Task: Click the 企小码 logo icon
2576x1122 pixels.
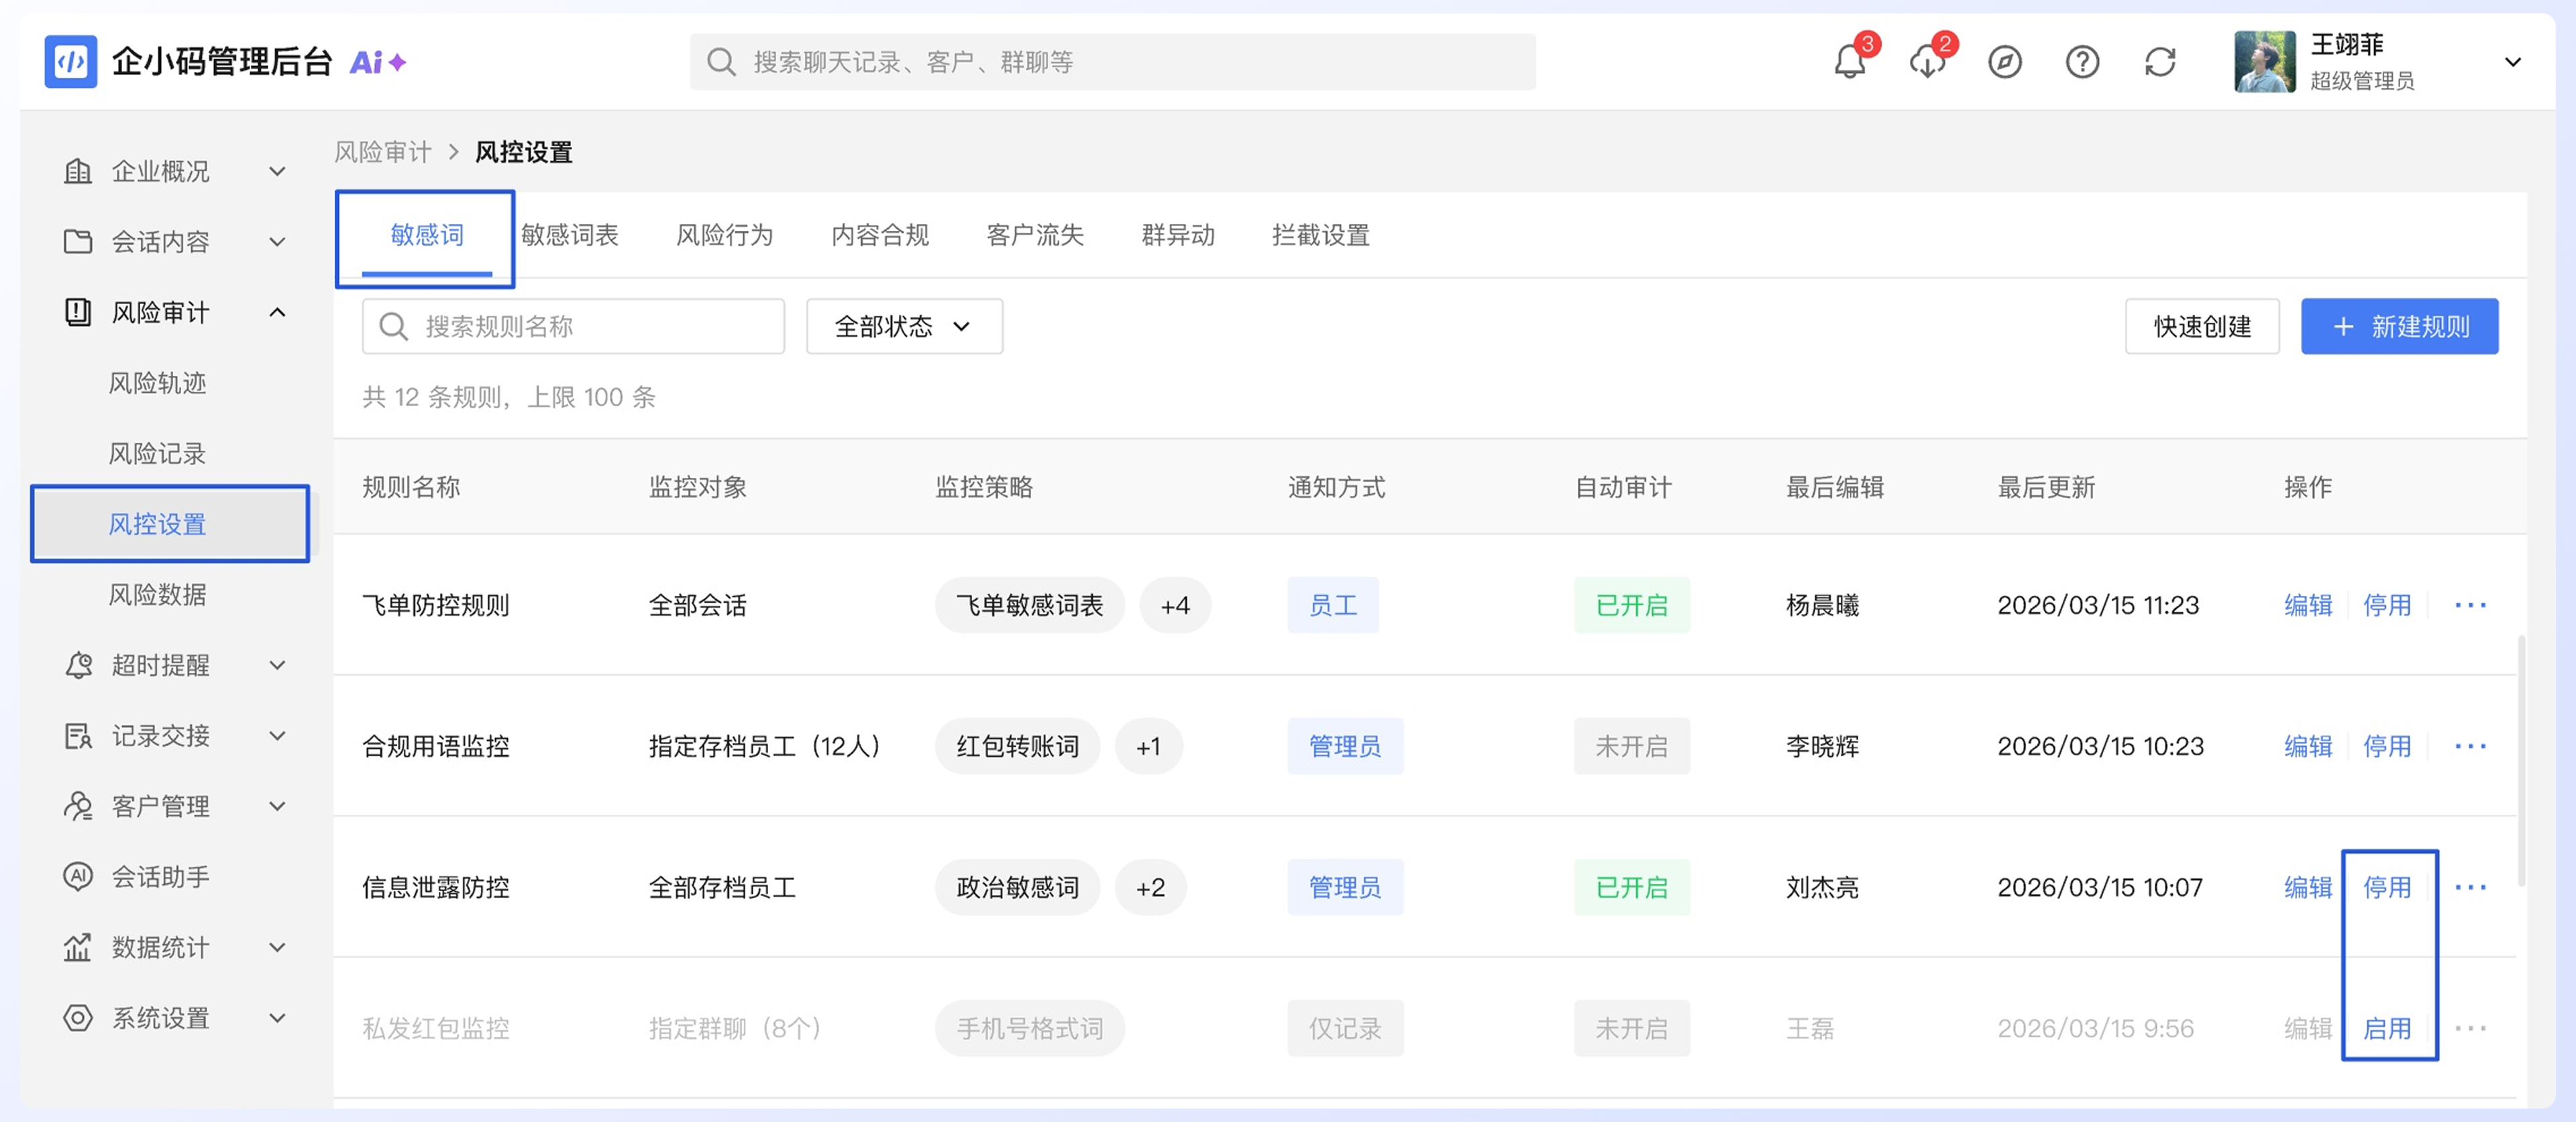Action: pyautogui.click(x=70, y=62)
